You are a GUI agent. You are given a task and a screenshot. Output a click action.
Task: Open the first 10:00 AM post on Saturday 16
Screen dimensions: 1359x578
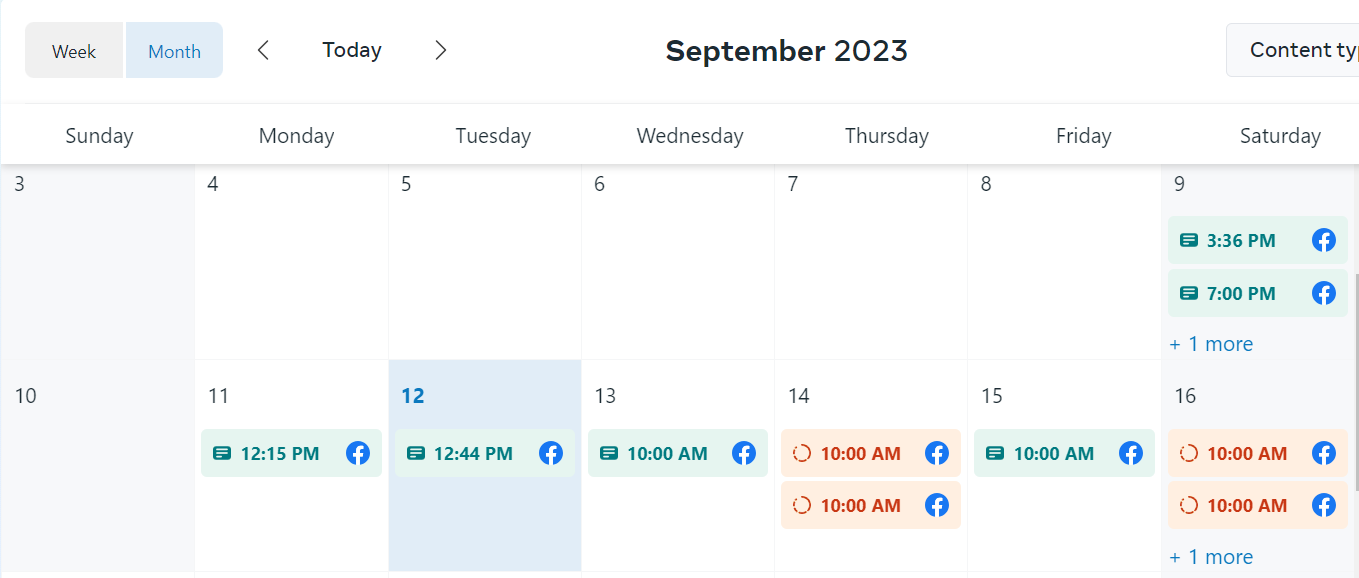point(1246,453)
